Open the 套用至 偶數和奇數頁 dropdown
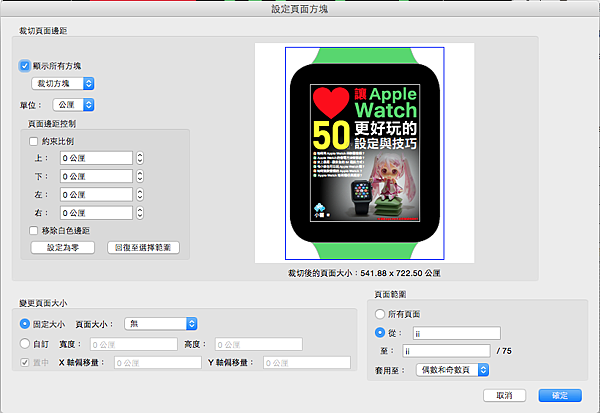 [453, 370]
